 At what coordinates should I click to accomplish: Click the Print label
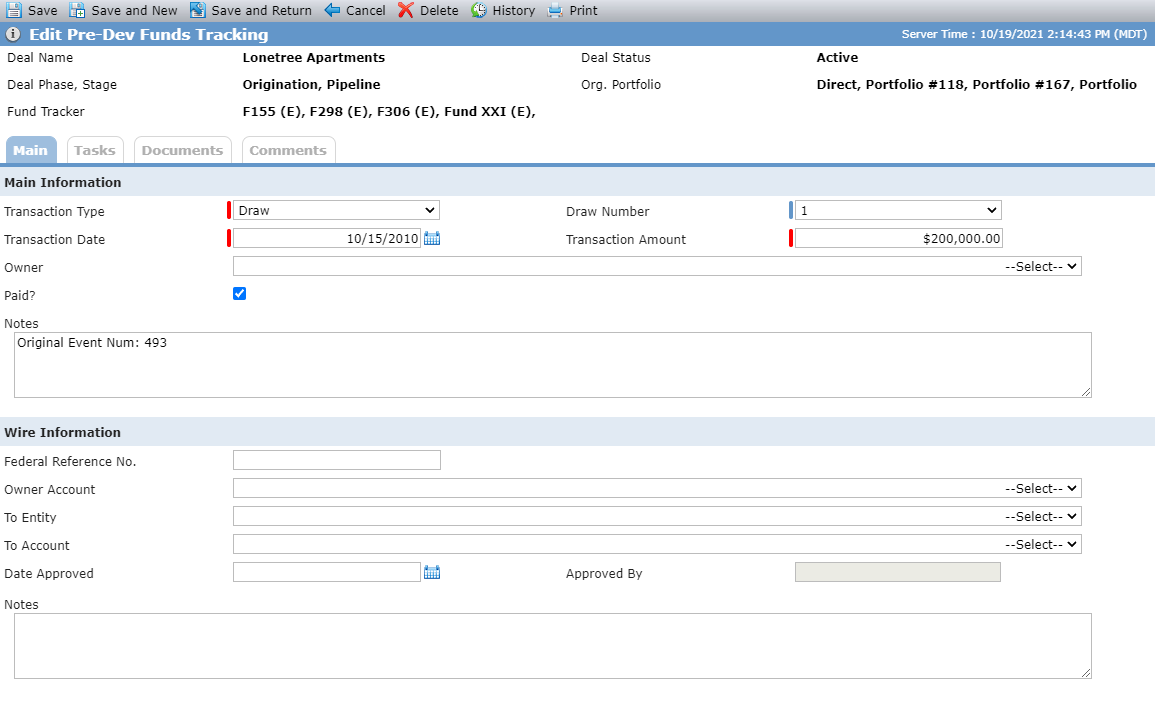click(583, 10)
